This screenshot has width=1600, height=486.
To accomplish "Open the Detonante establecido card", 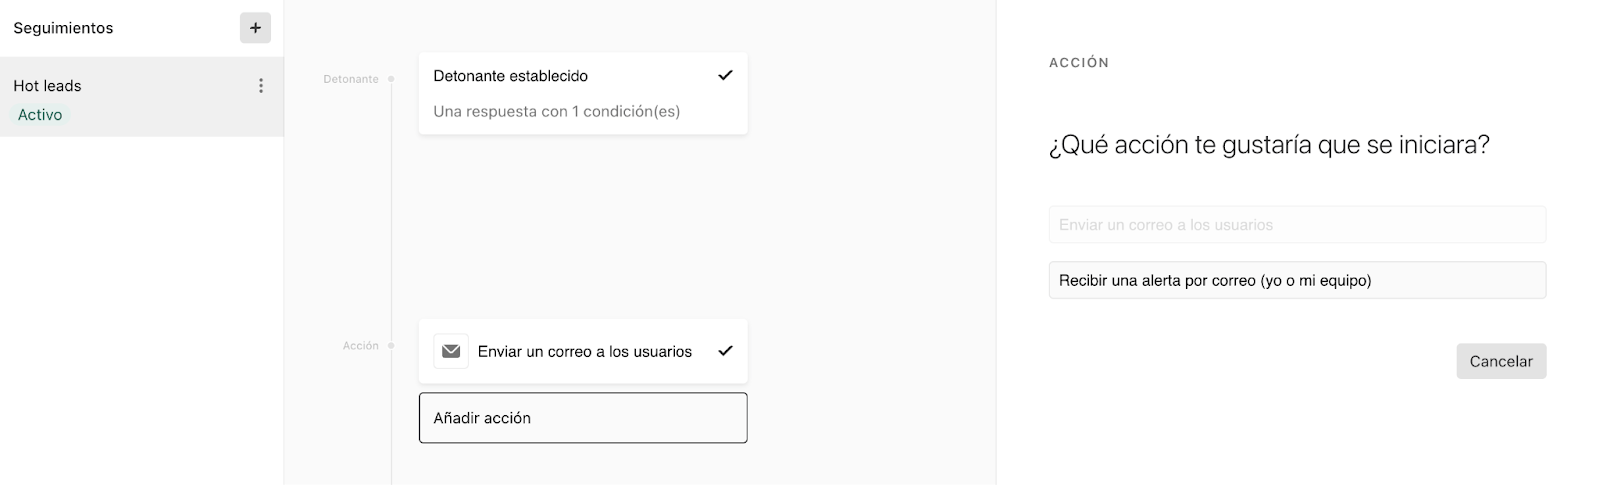I will (x=583, y=93).
